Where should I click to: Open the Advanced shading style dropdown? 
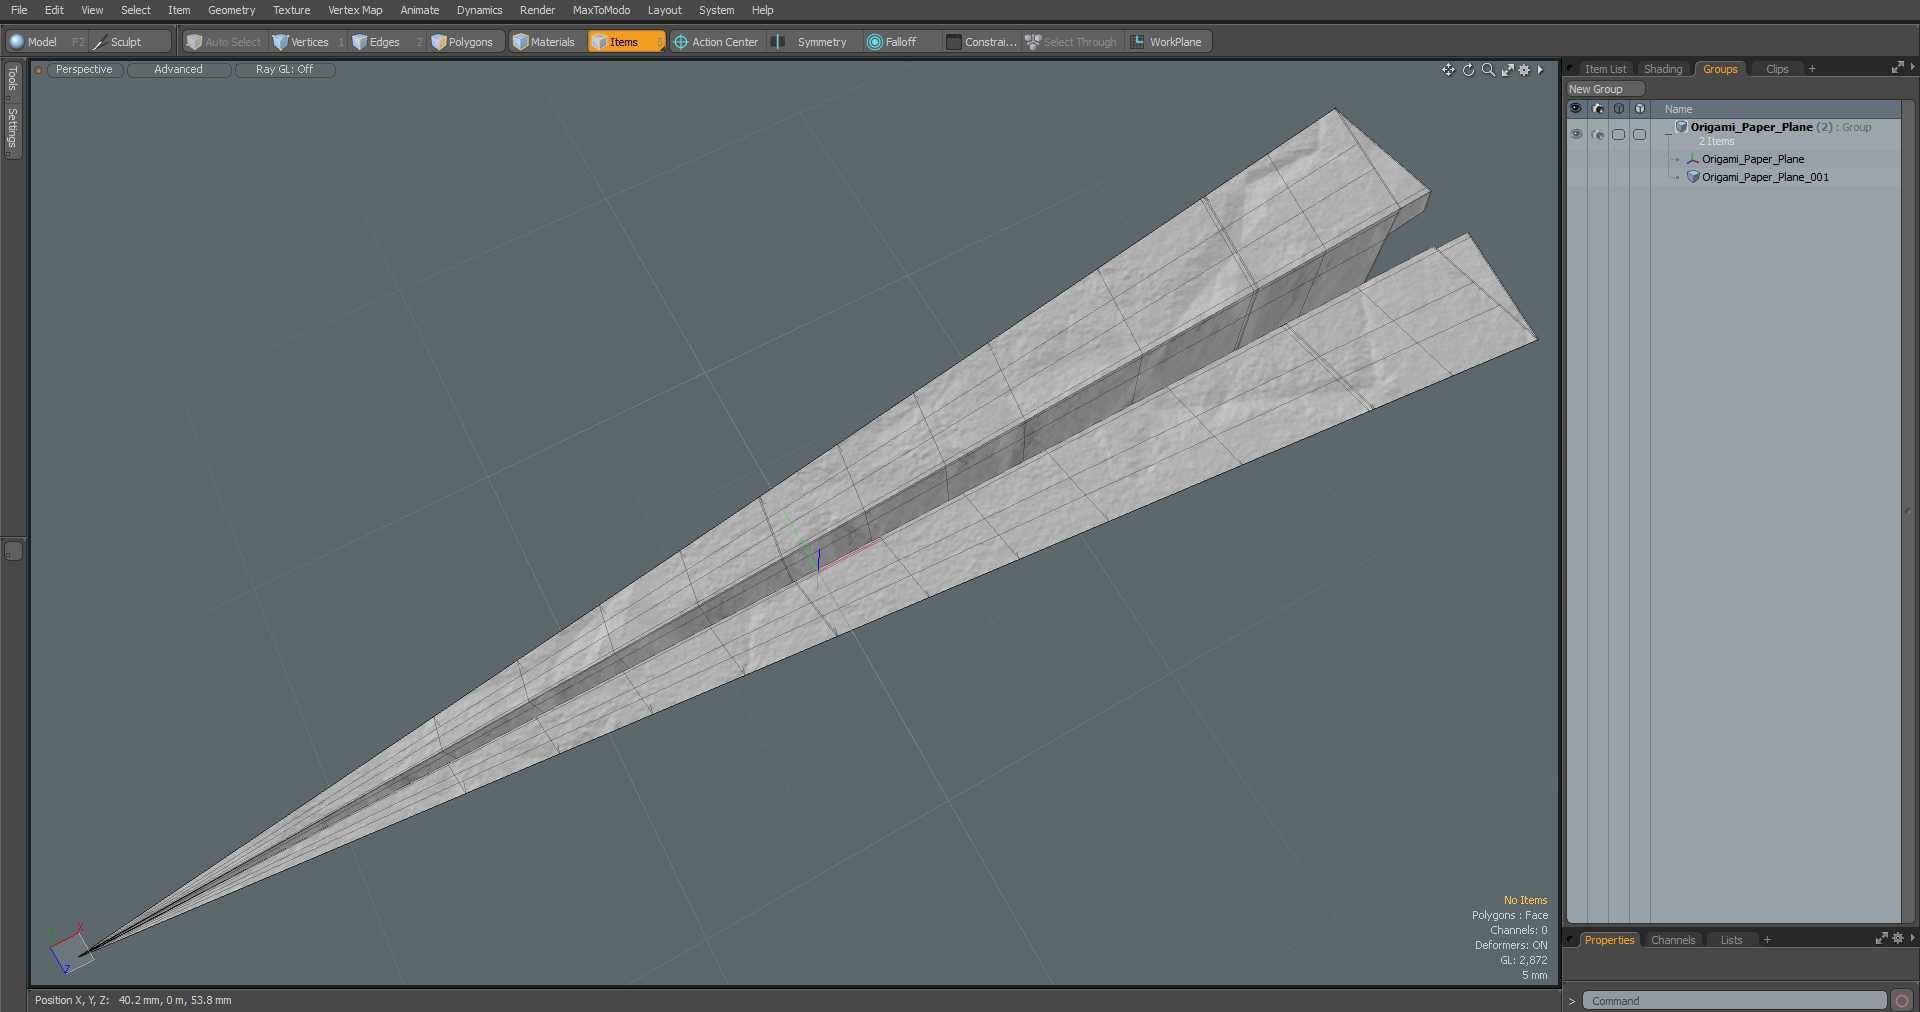[178, 70]
